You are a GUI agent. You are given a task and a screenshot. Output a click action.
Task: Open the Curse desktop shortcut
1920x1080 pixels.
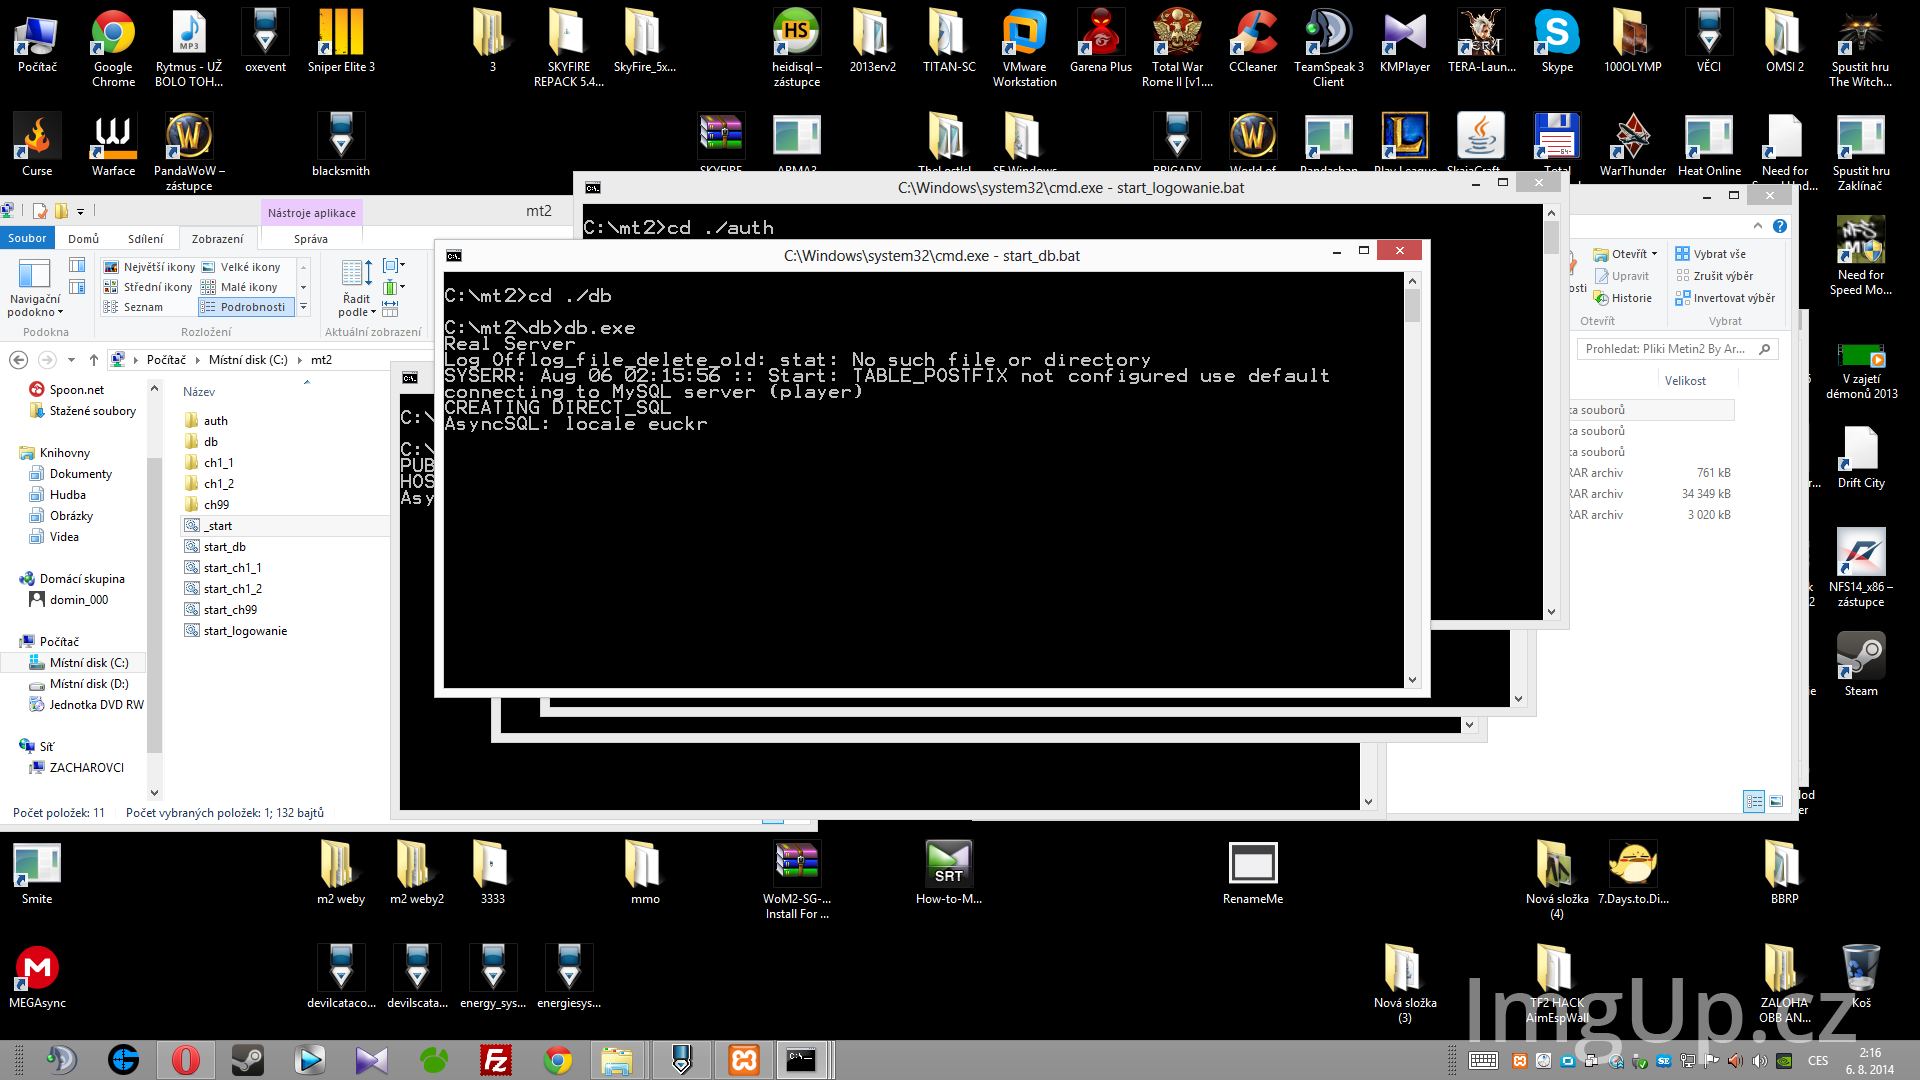[x=37, y=144]
